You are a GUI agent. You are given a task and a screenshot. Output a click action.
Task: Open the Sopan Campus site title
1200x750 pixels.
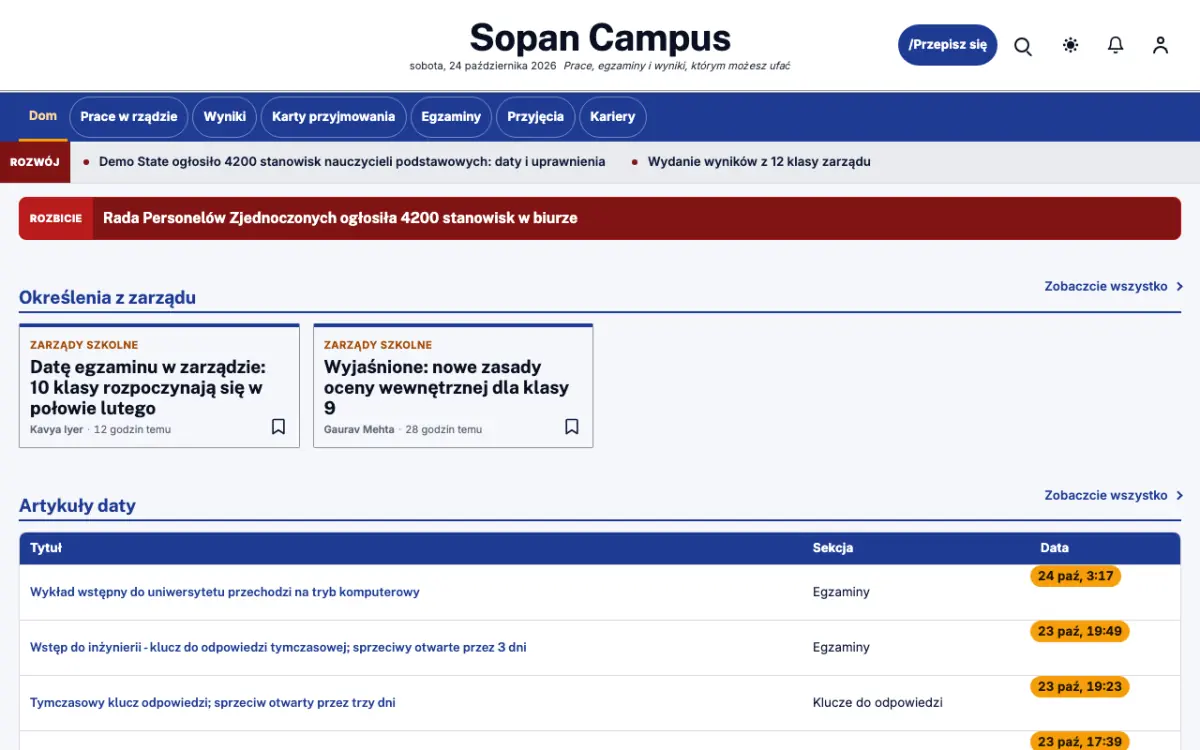(x=600, y=38)
